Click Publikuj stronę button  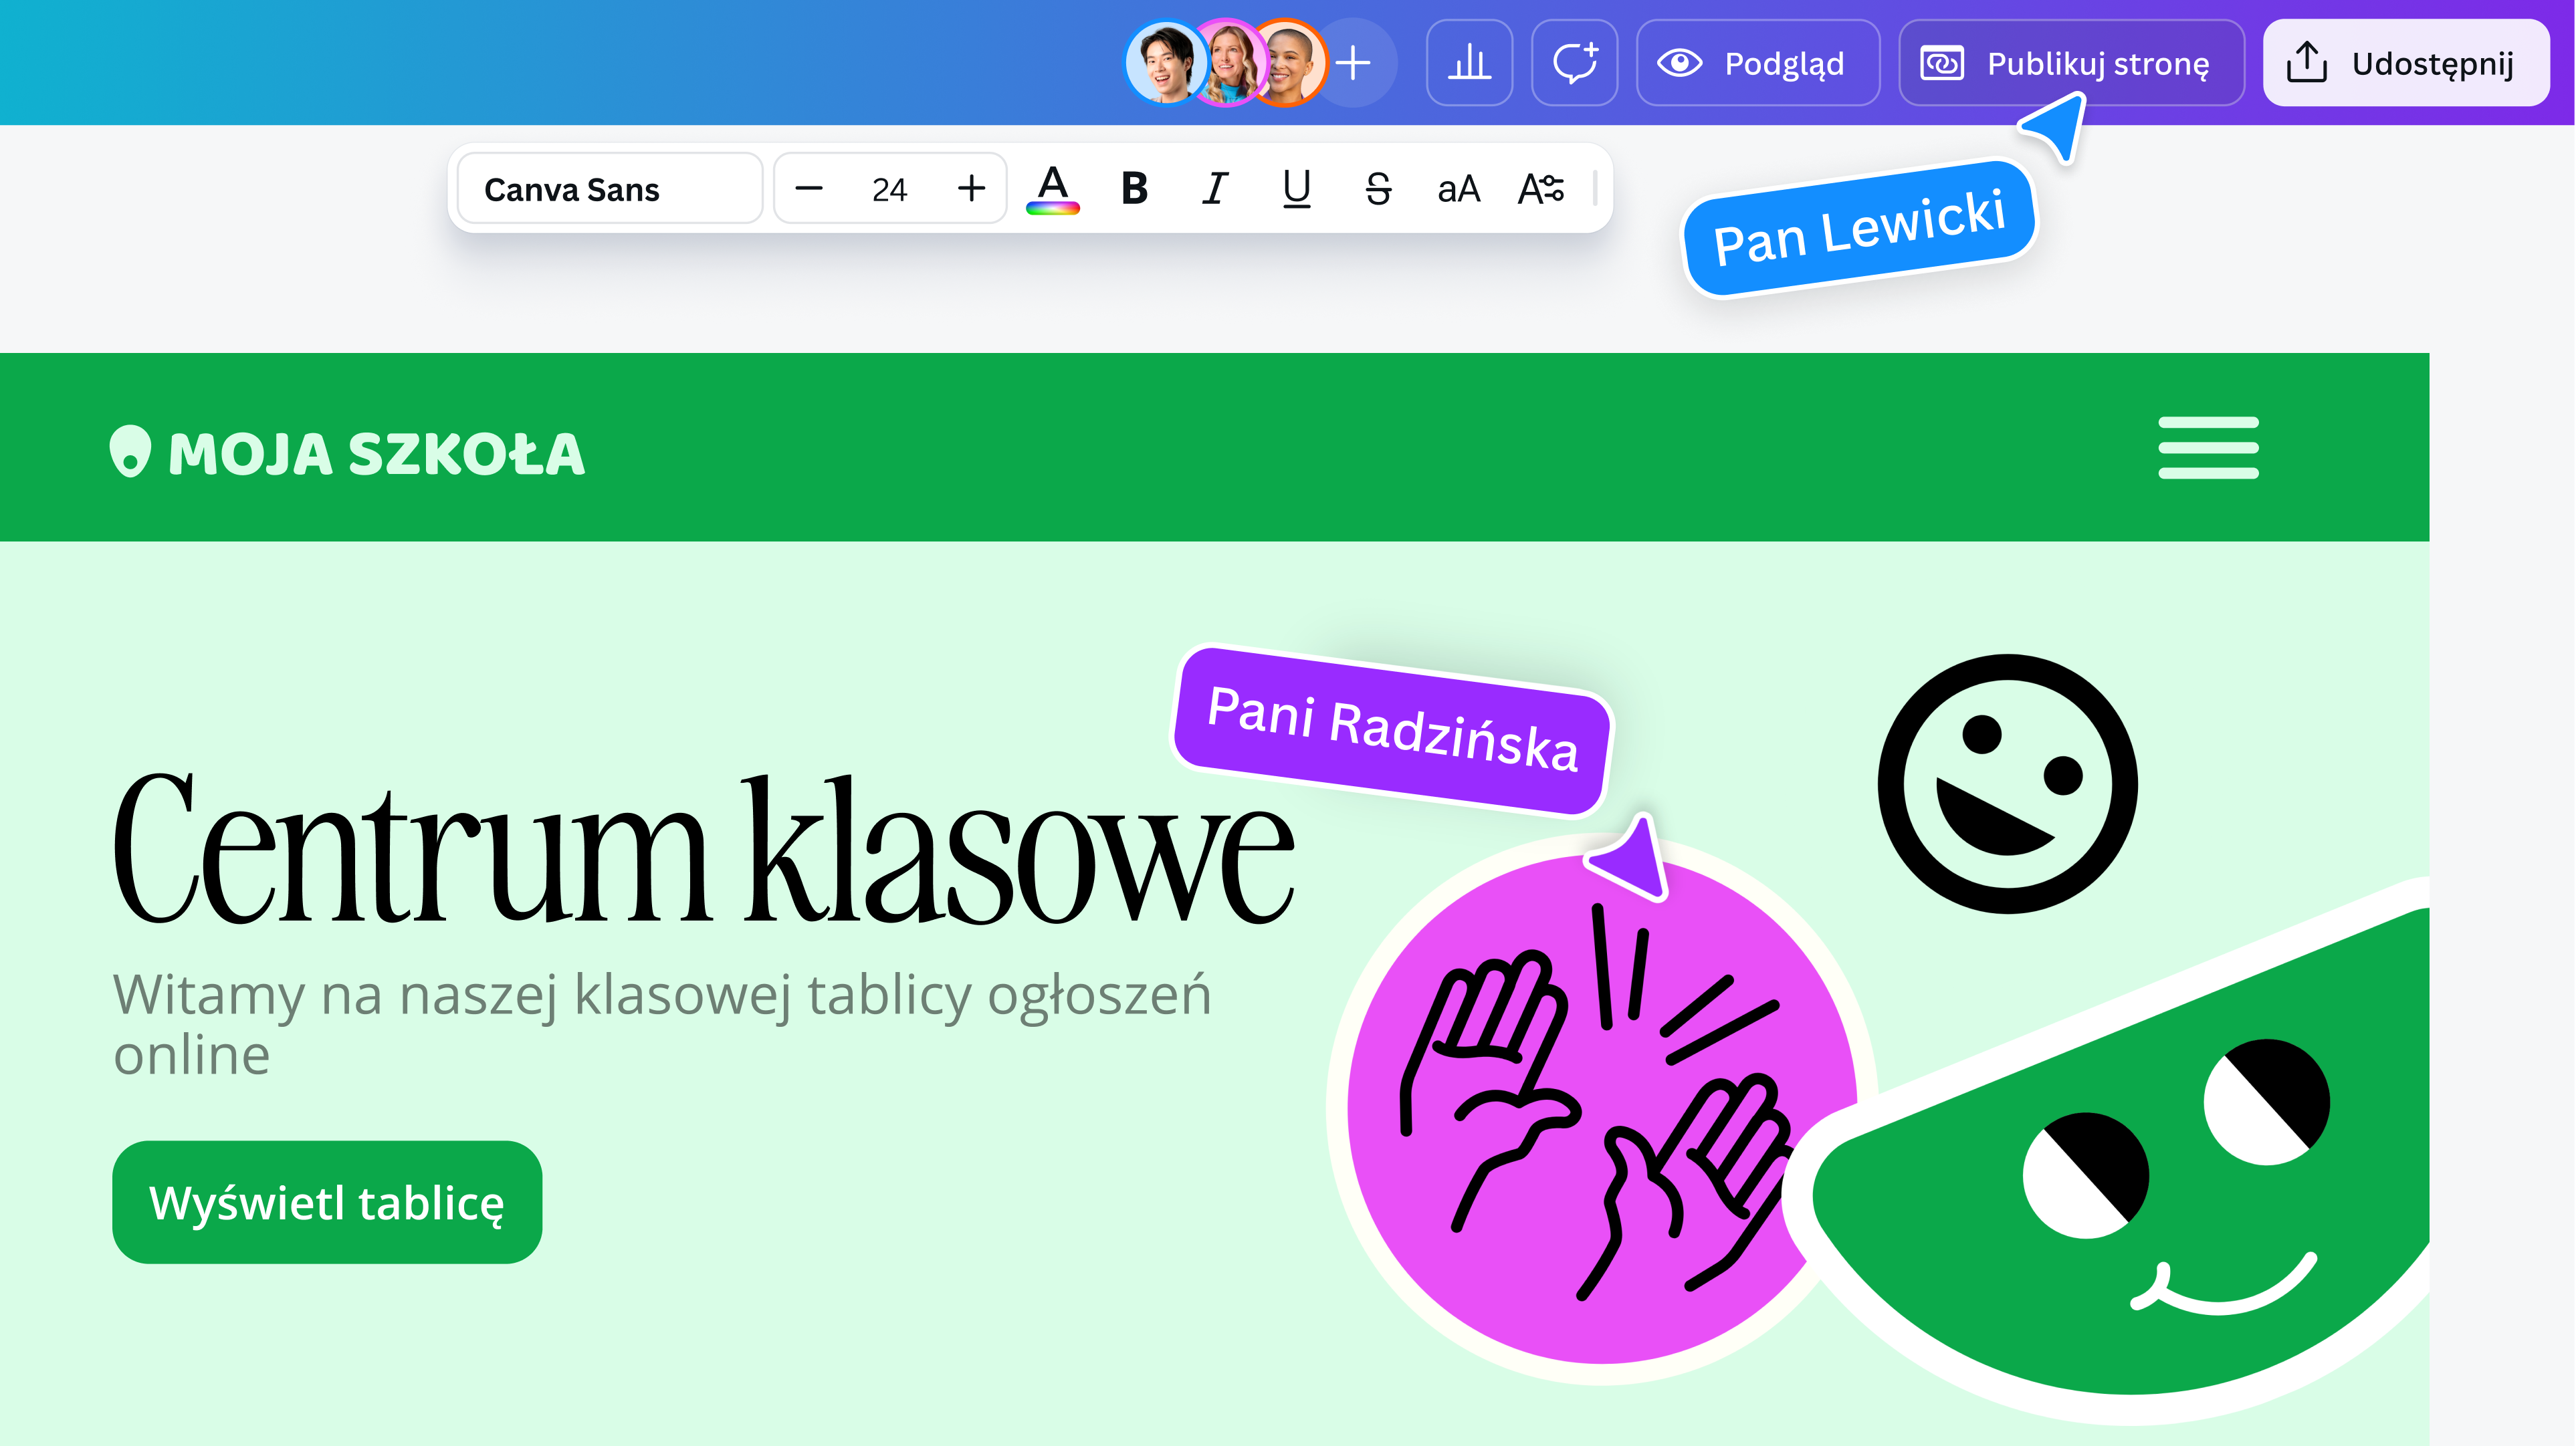2071,63
